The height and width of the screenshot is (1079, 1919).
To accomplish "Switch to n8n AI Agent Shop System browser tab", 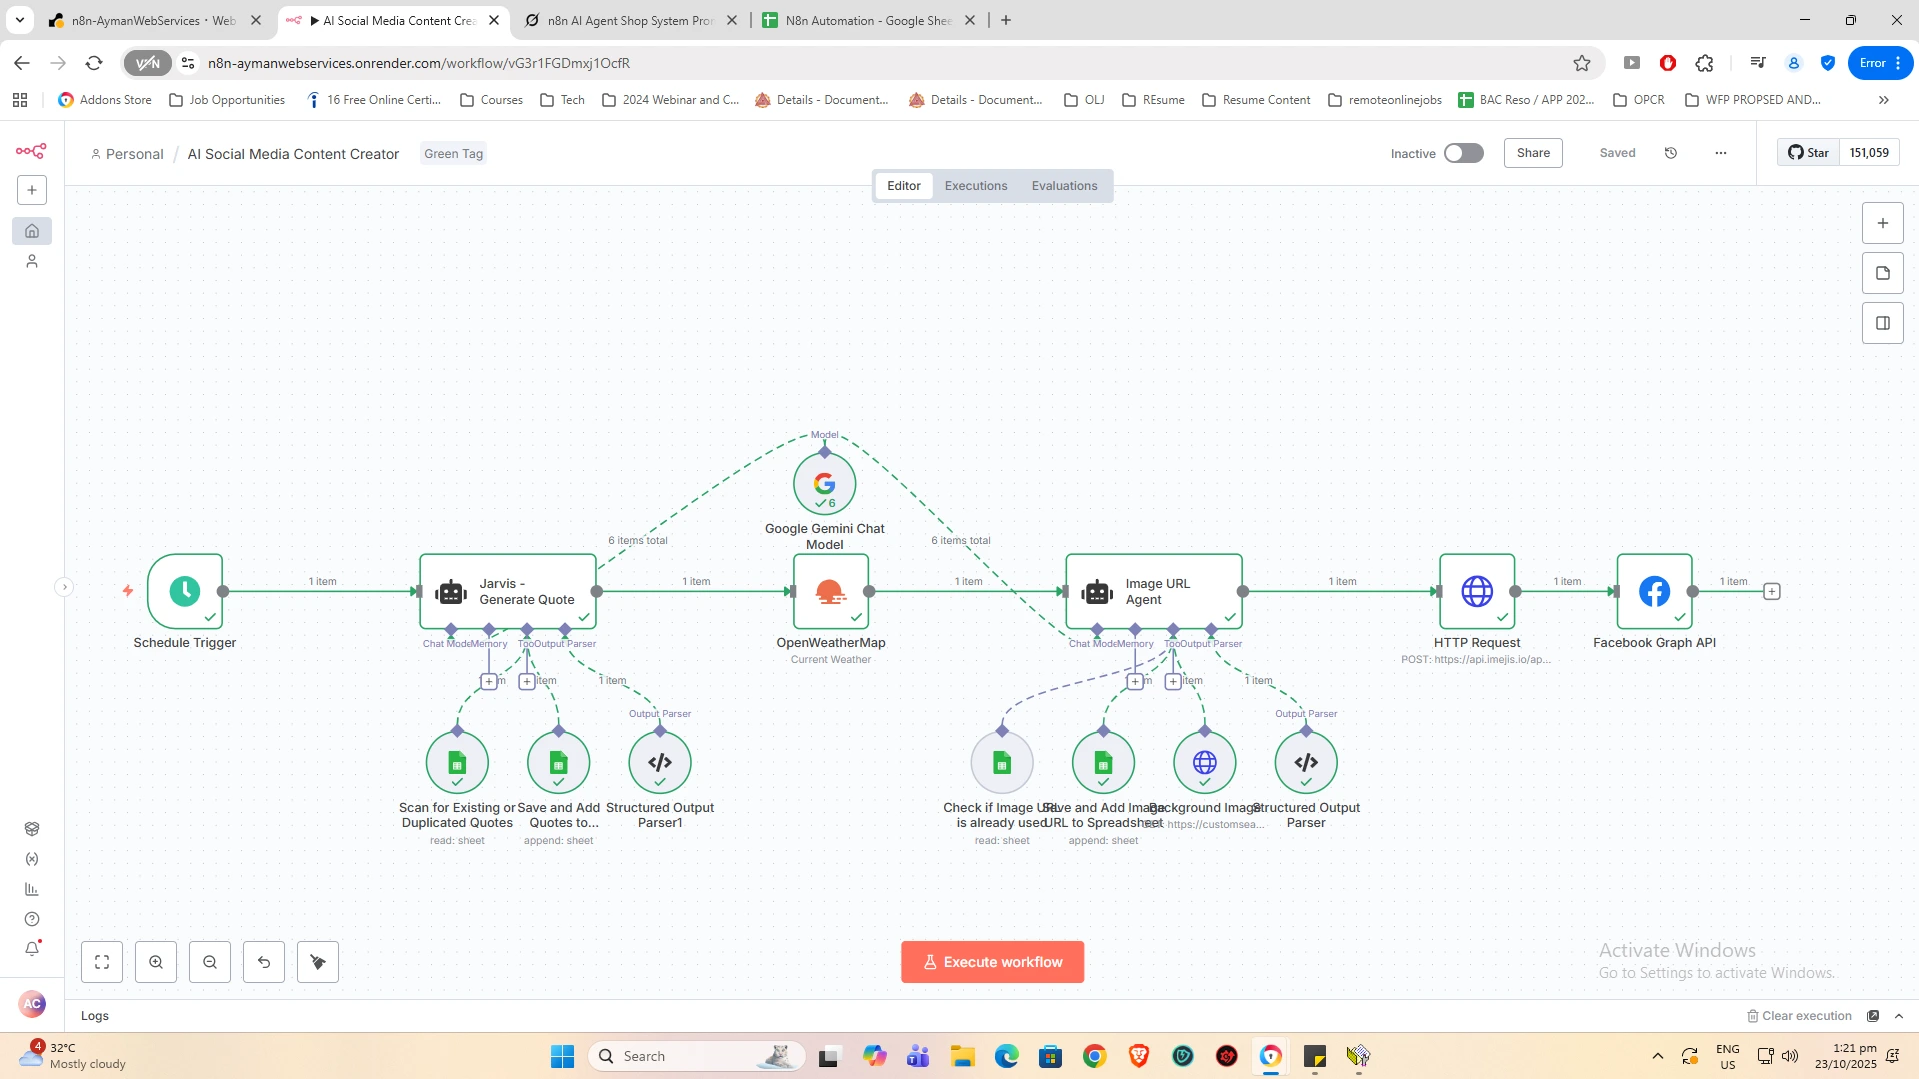I will 632,20.
